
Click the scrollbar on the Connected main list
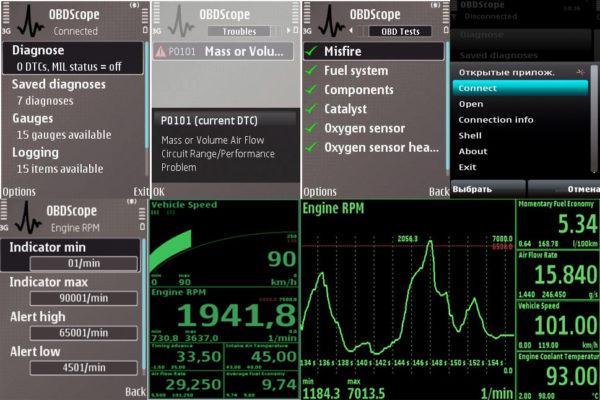coord(147,108)
